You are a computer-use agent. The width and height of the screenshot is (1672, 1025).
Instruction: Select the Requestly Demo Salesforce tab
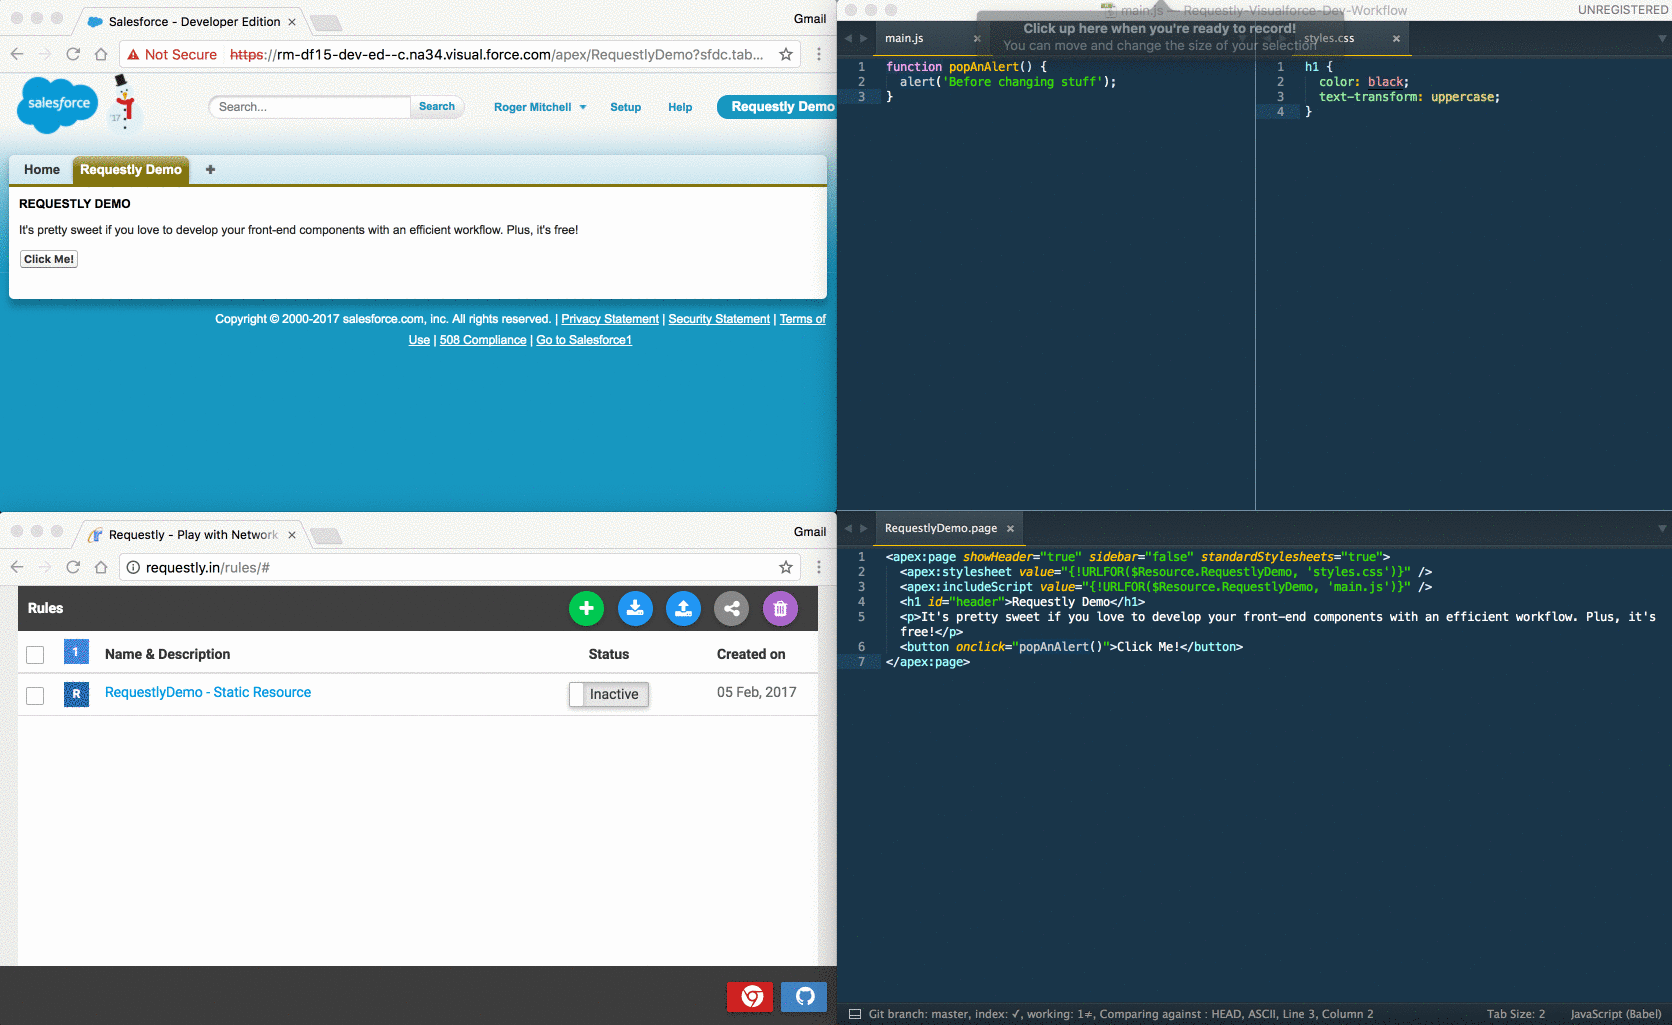click(x=131, y=170)
